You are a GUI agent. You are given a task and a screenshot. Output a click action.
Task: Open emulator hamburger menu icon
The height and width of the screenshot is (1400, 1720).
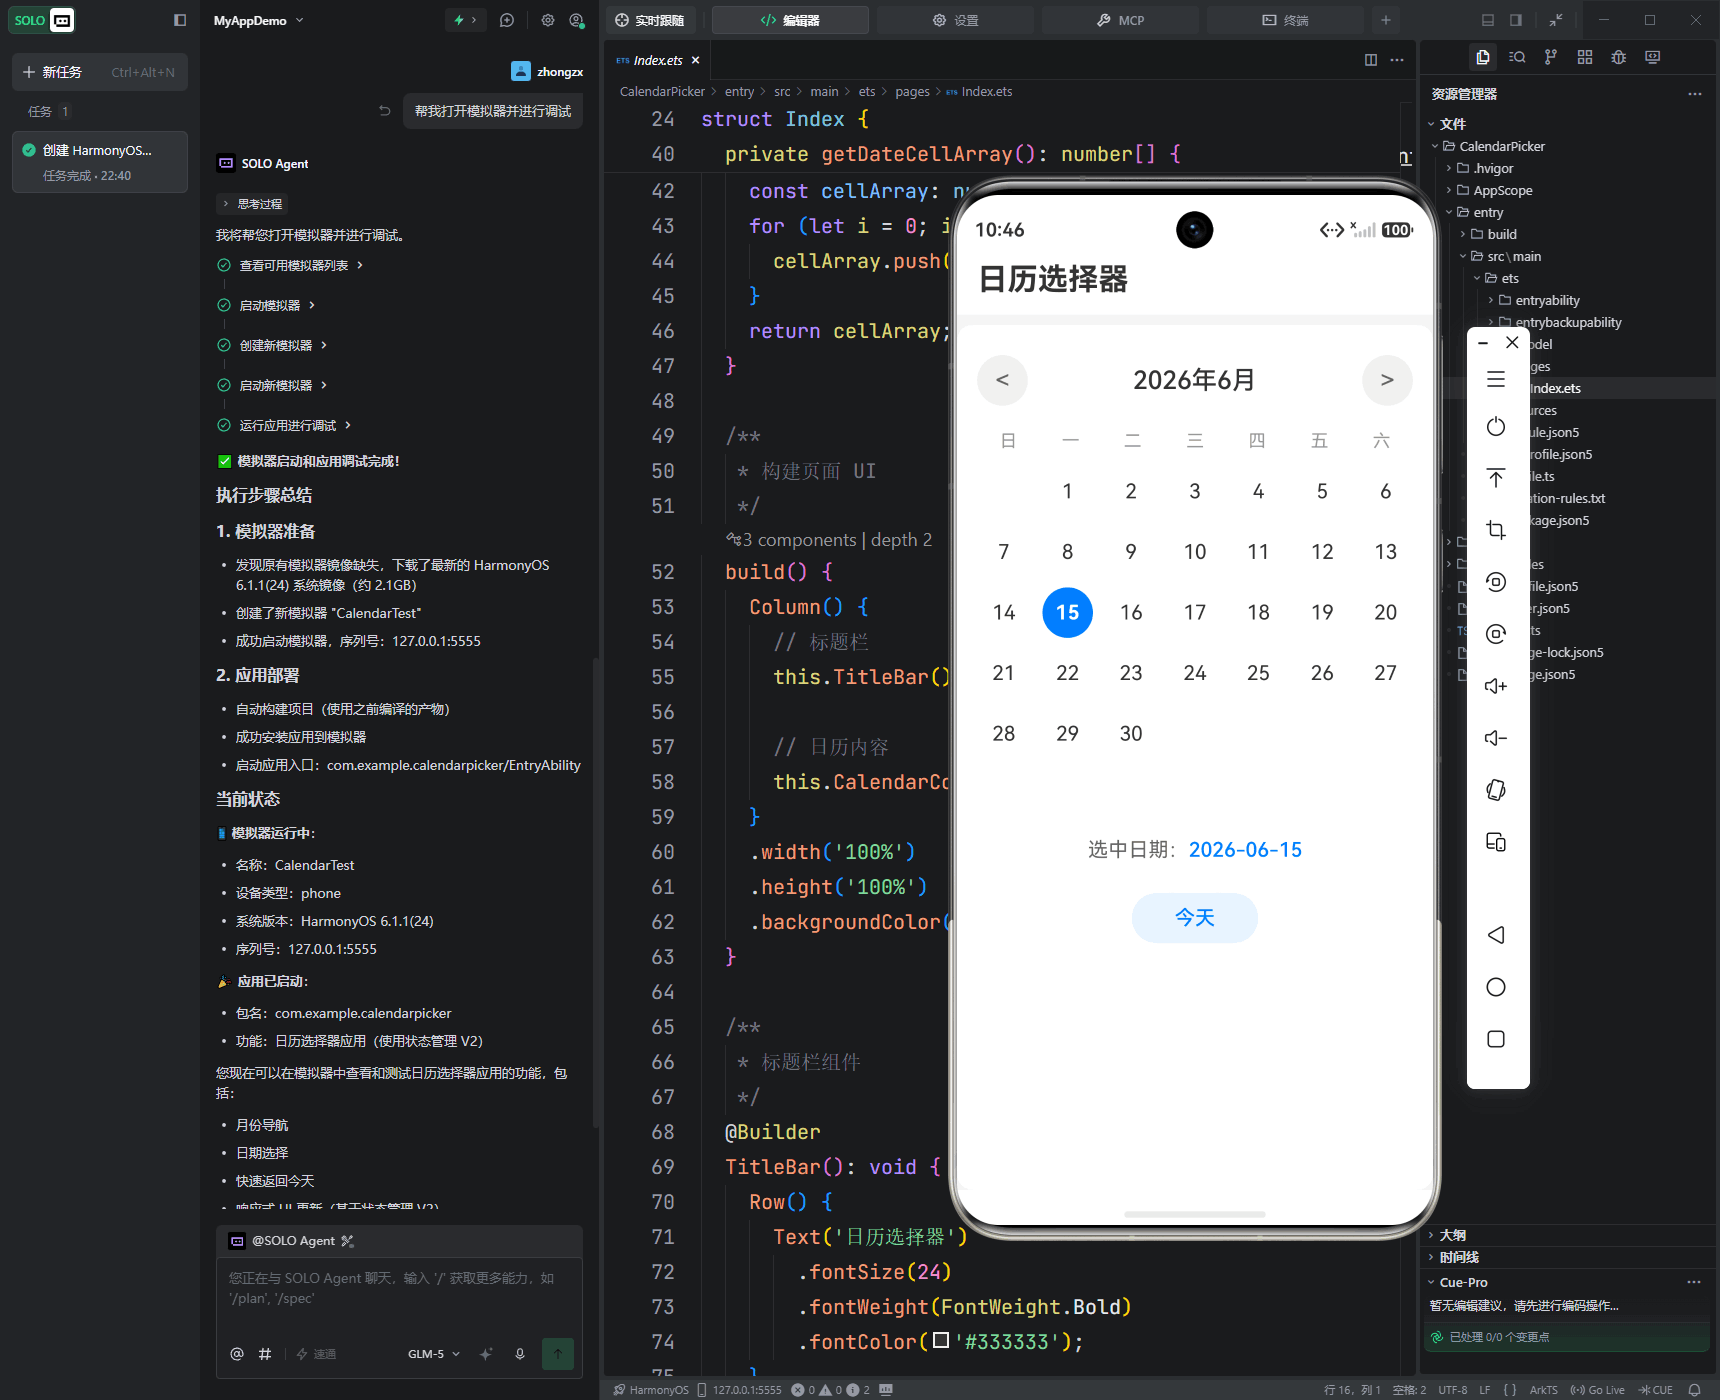point(1496,379)
